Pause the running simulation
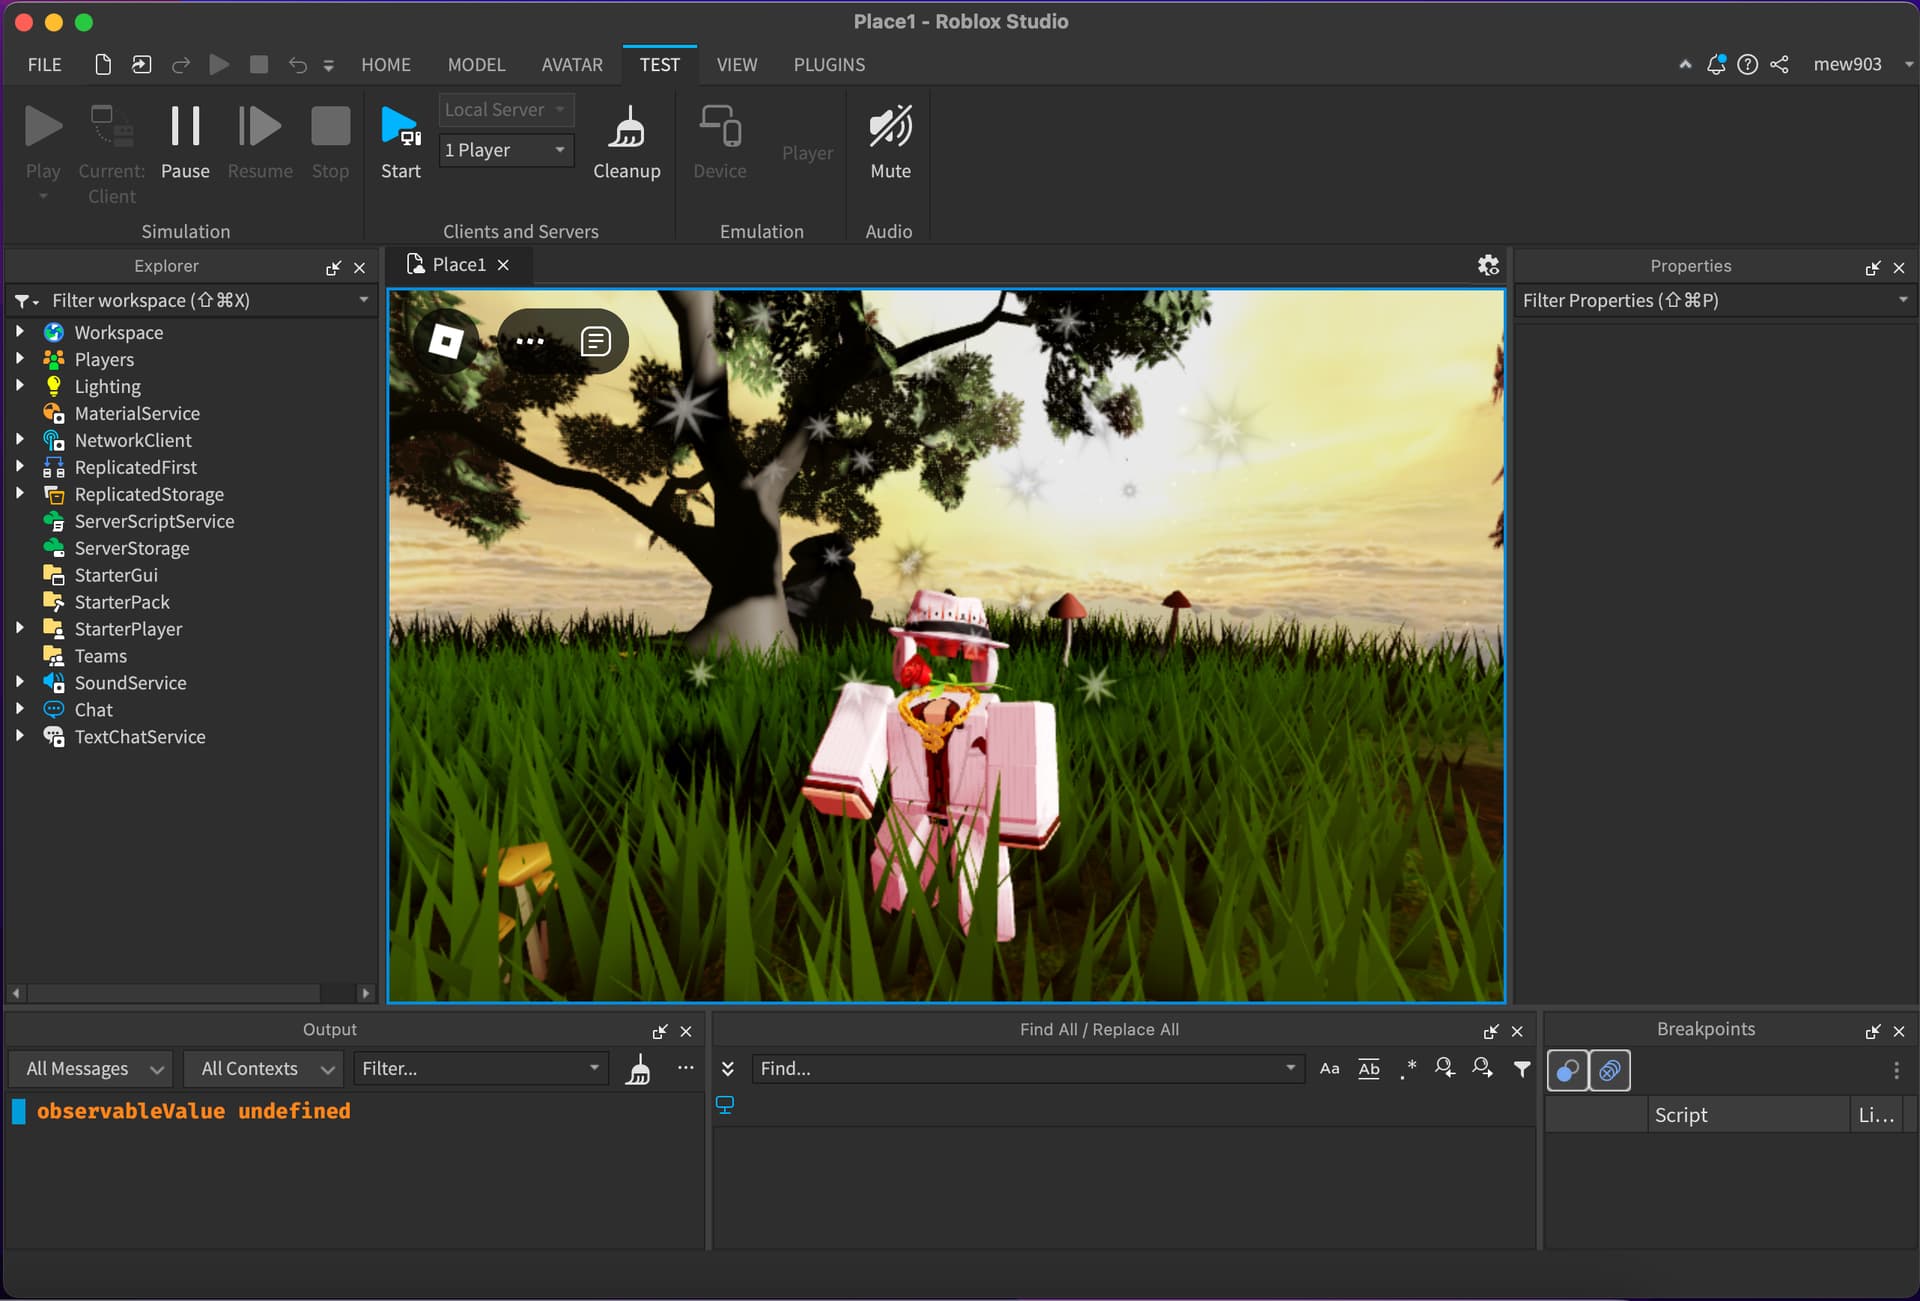Image resolution: width=1920 pixels, height=1301 pixels. click(x=185, y=130)
